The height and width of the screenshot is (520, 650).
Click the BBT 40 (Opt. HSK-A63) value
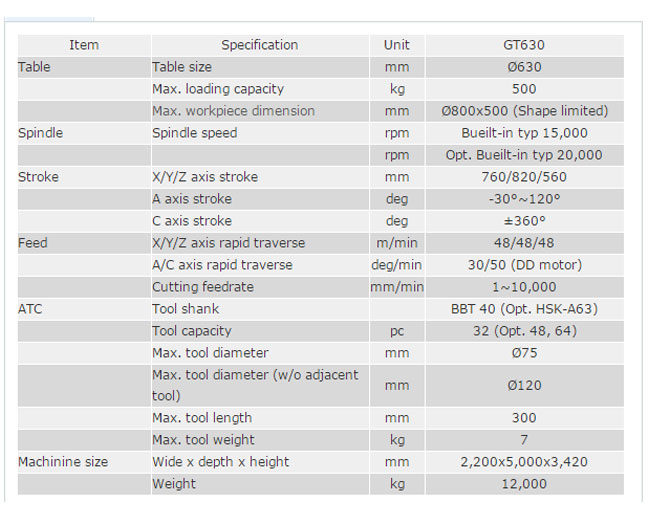pos(524,309)
